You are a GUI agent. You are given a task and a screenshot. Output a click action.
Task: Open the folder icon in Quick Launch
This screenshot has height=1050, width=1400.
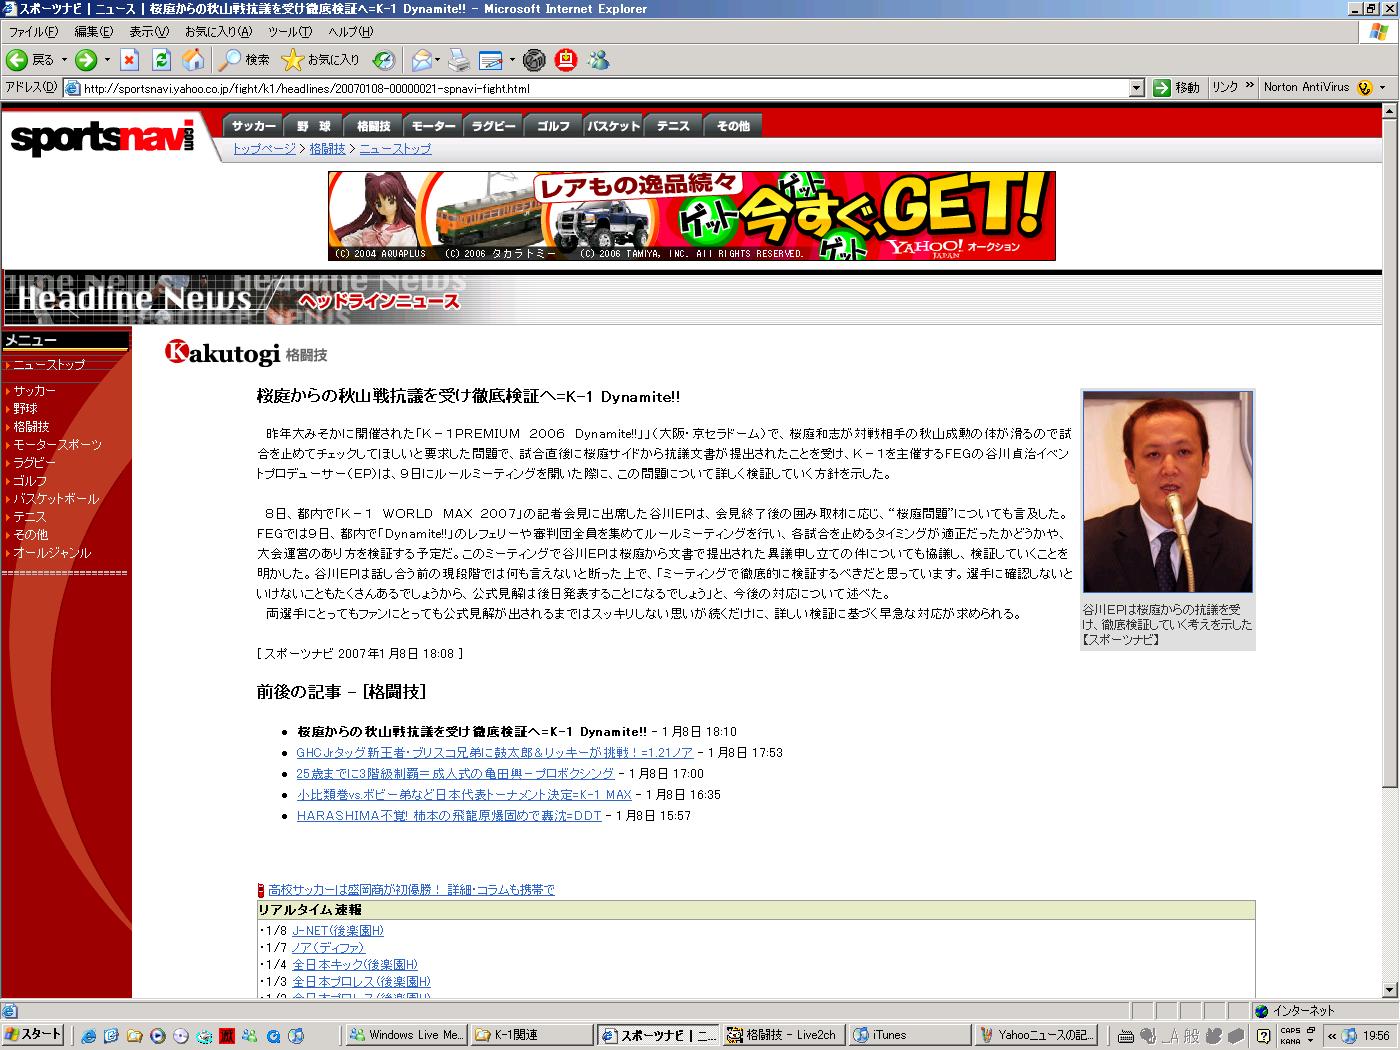(135, 1036)
